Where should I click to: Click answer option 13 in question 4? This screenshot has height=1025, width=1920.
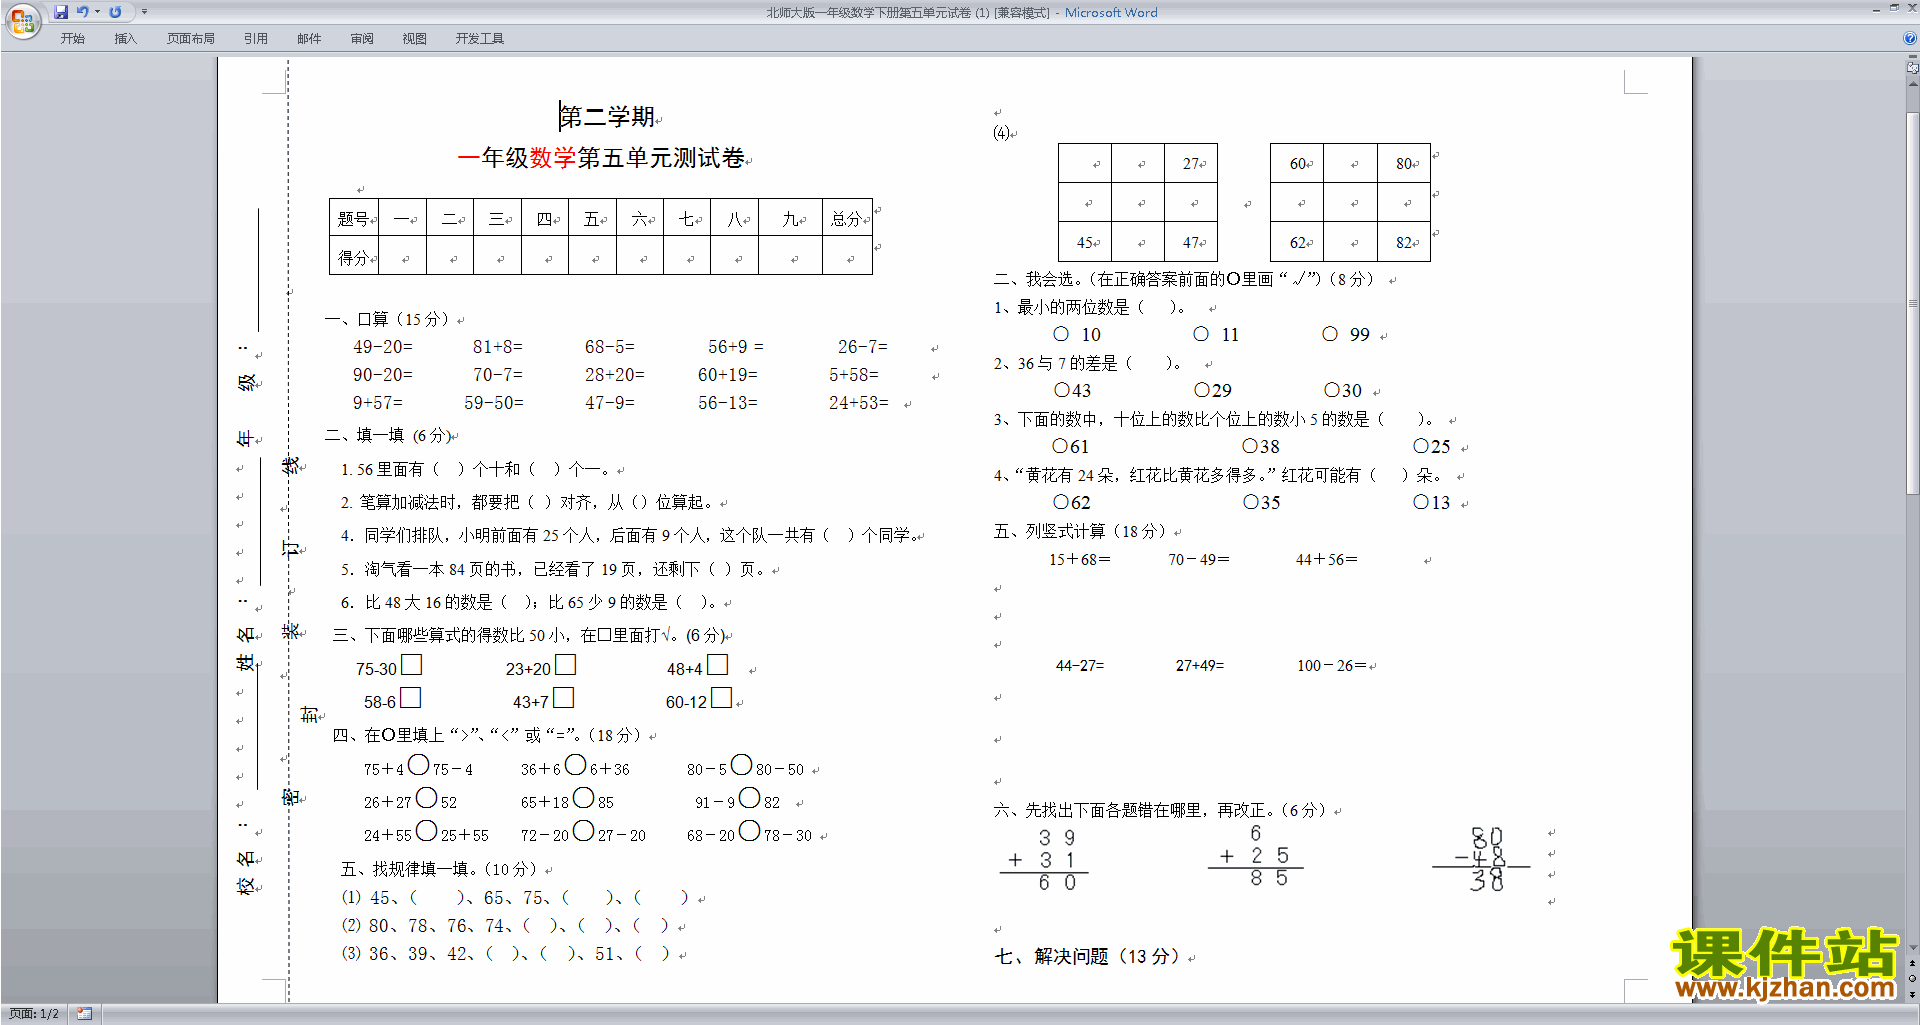pos(1432,503)
